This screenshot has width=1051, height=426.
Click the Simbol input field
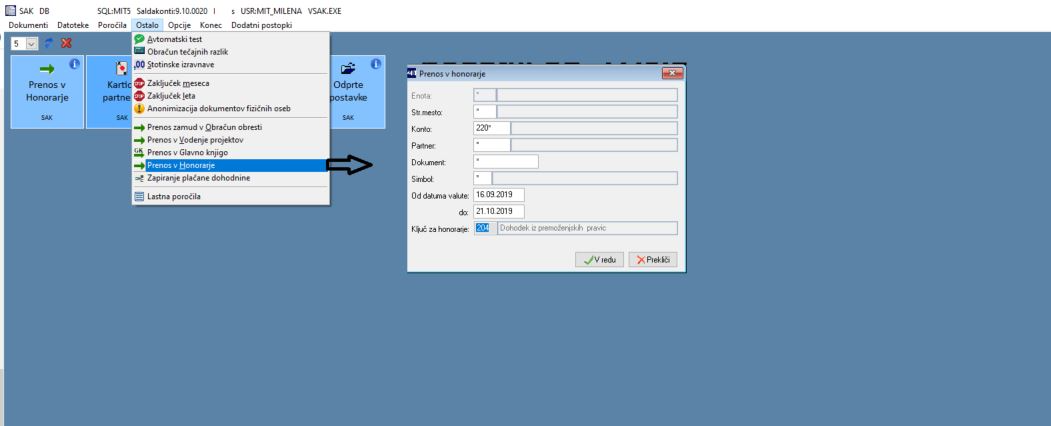pos(482,178)
